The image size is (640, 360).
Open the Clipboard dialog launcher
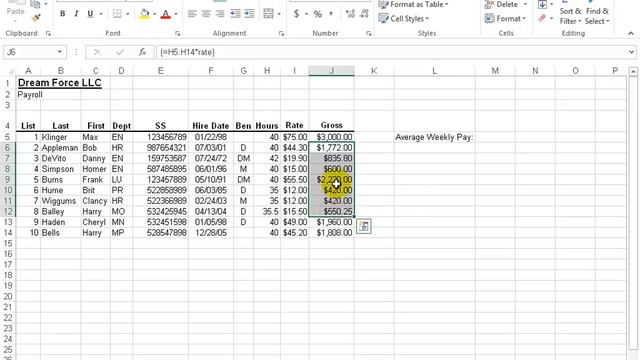coord(48,33)
